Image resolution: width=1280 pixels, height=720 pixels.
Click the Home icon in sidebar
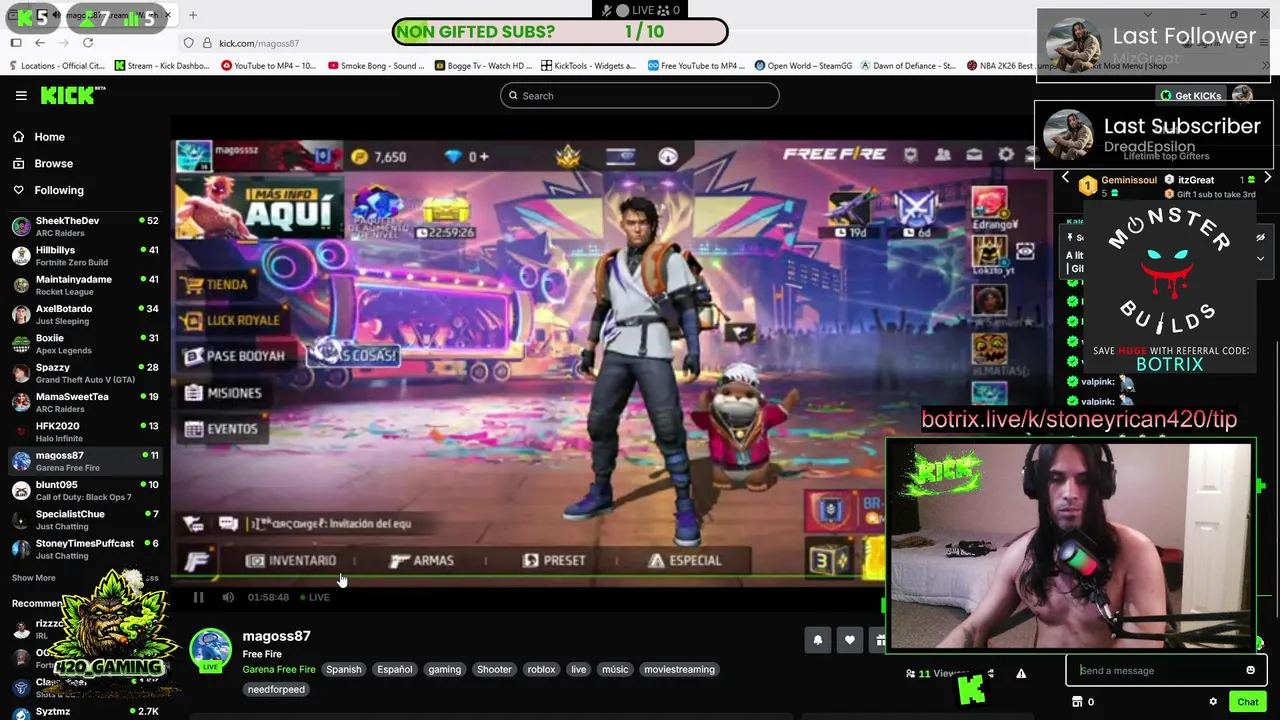[18, 137]
